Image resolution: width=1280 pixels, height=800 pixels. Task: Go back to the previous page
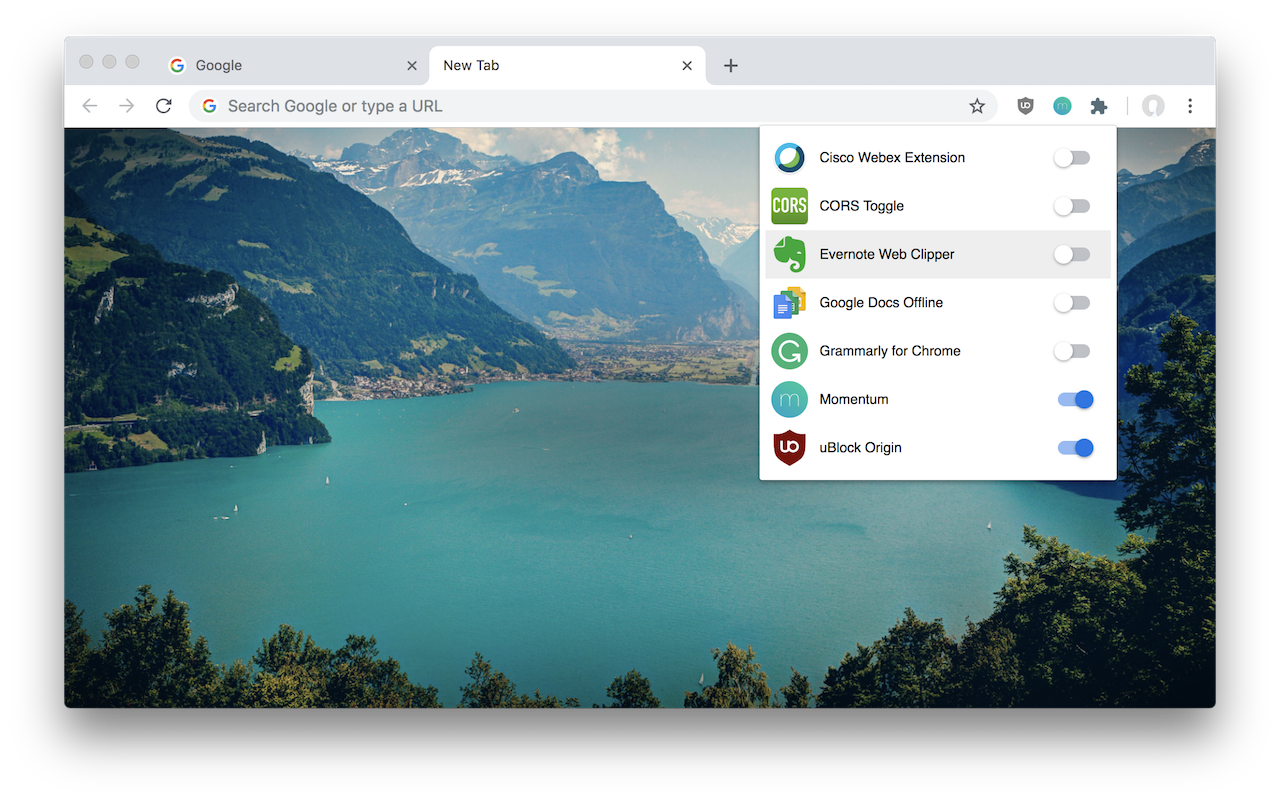pyautogui.click(x=90, y=106)
